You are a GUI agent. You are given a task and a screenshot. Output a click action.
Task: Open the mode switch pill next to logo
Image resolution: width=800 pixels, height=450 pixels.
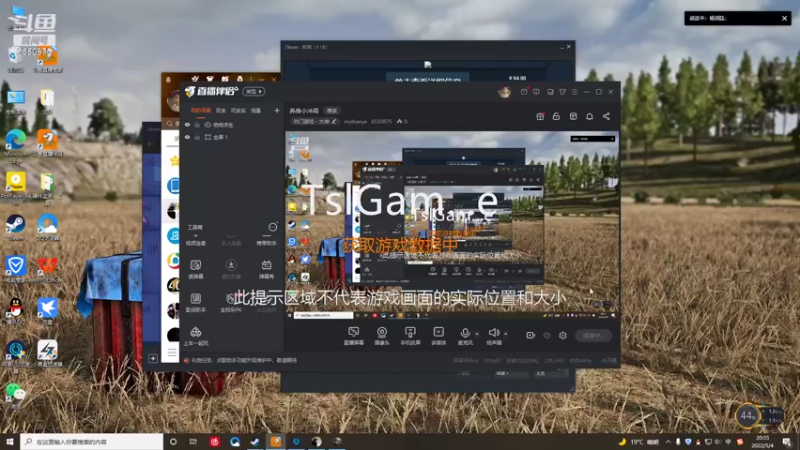click(254, 92)
